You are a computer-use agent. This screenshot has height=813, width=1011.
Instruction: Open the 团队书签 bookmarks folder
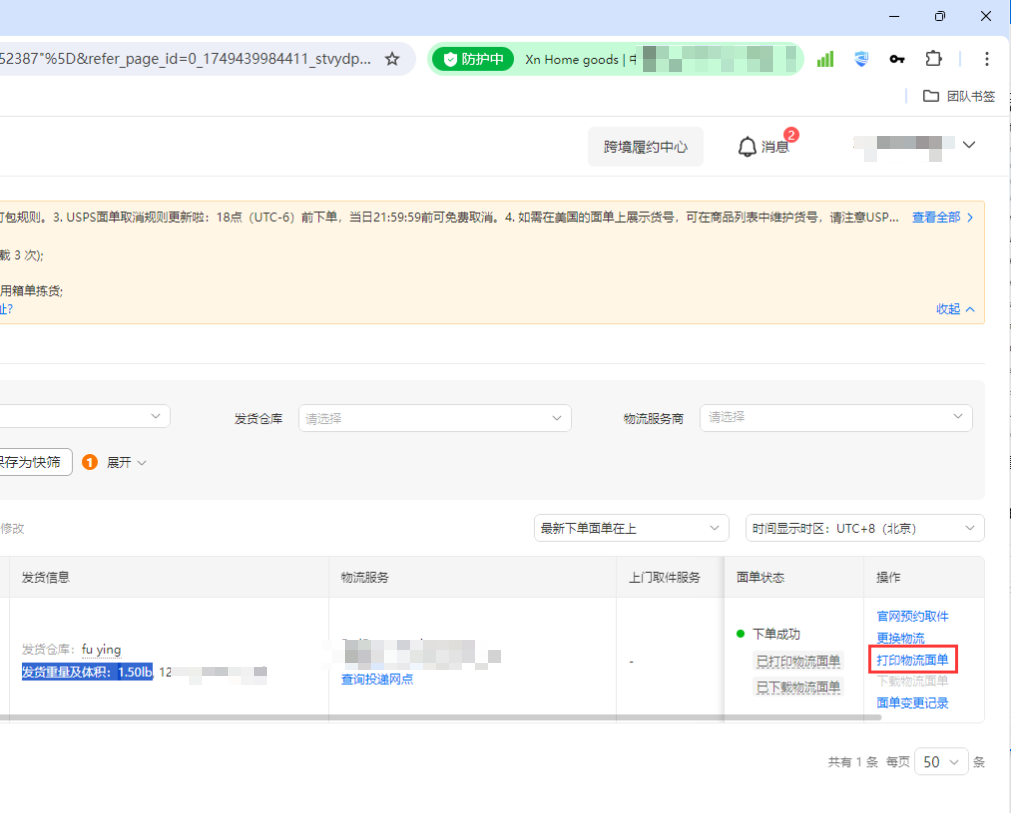[959, 96]
